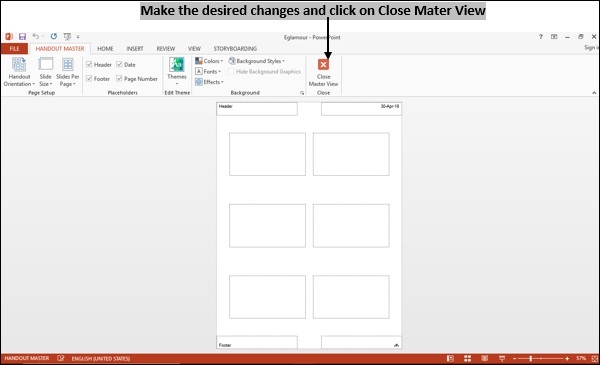The width and height of the screenshot is (600, 365).
Task: Click zoom in plus button
Action: tap(567, 358)
